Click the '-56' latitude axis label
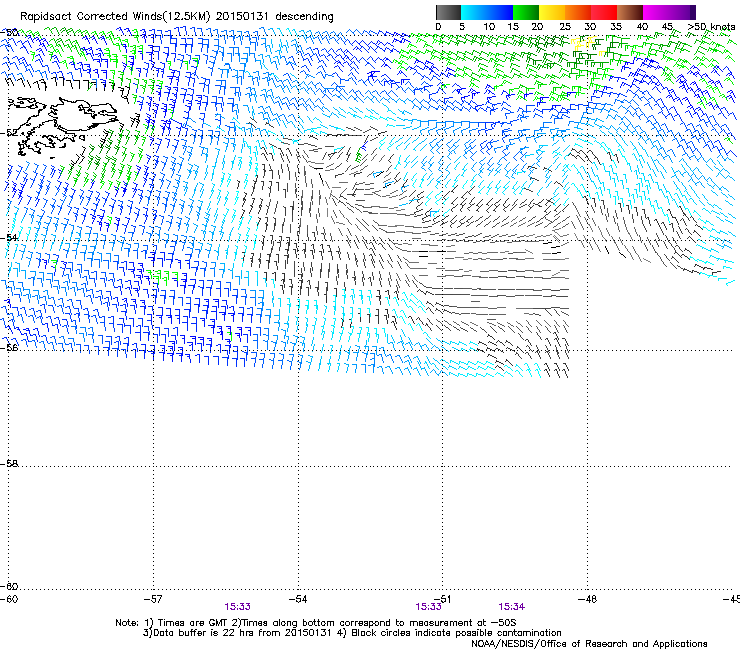The image size is (740, 650). coord(9,348)
